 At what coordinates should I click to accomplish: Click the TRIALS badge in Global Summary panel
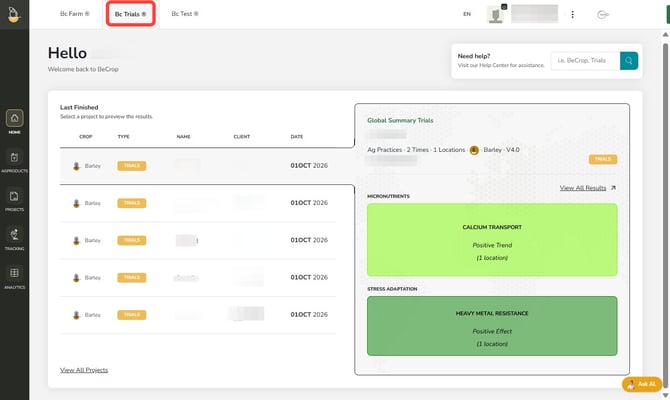point(602,159)
